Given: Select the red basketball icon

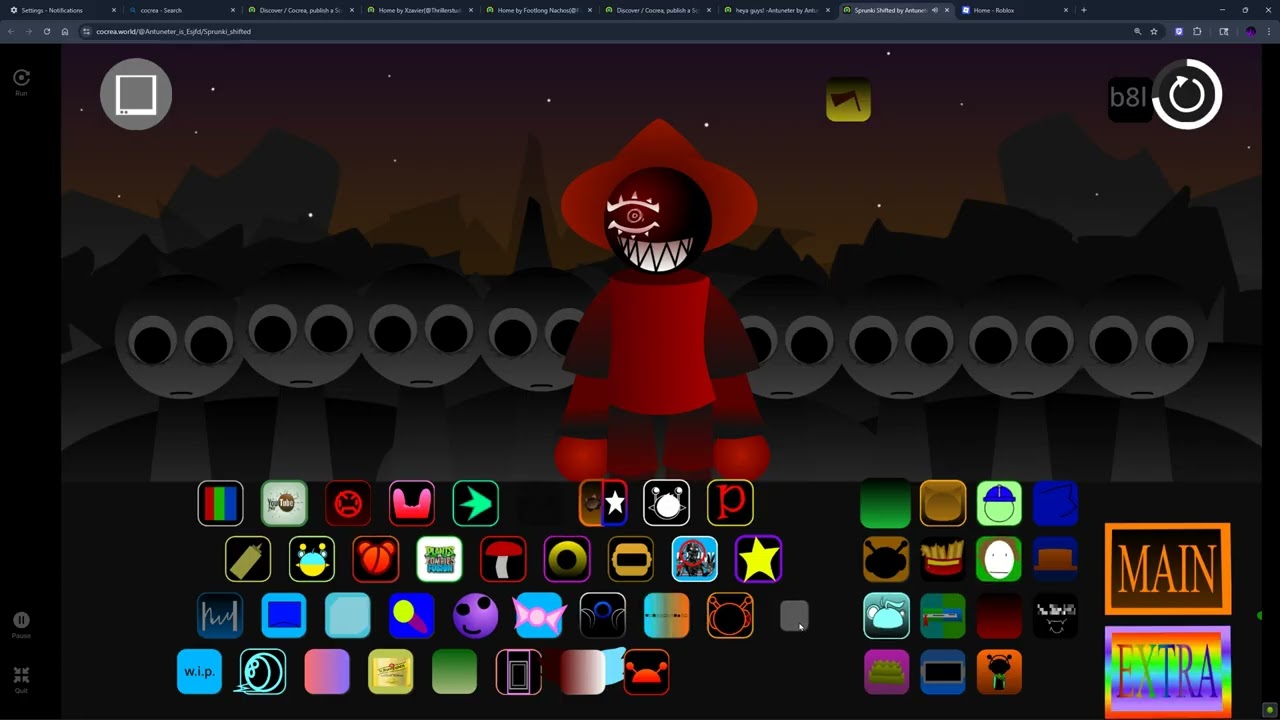Looking at the screenshot, I should [376, 559].
